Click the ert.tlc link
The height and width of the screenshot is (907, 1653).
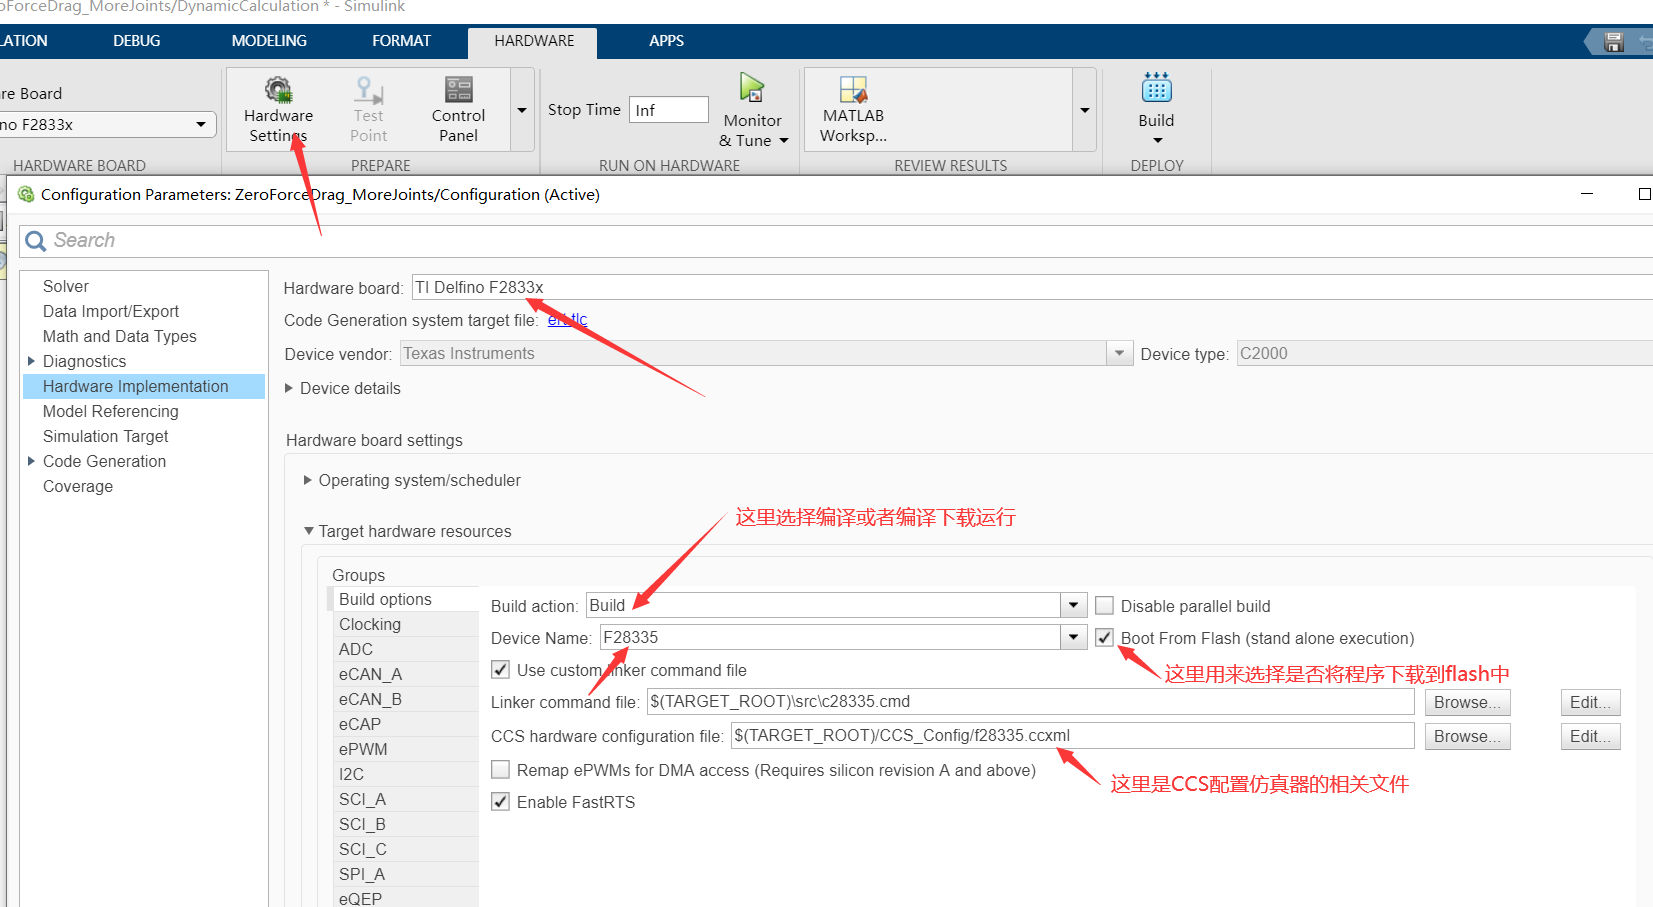click(x=567, y=320)
